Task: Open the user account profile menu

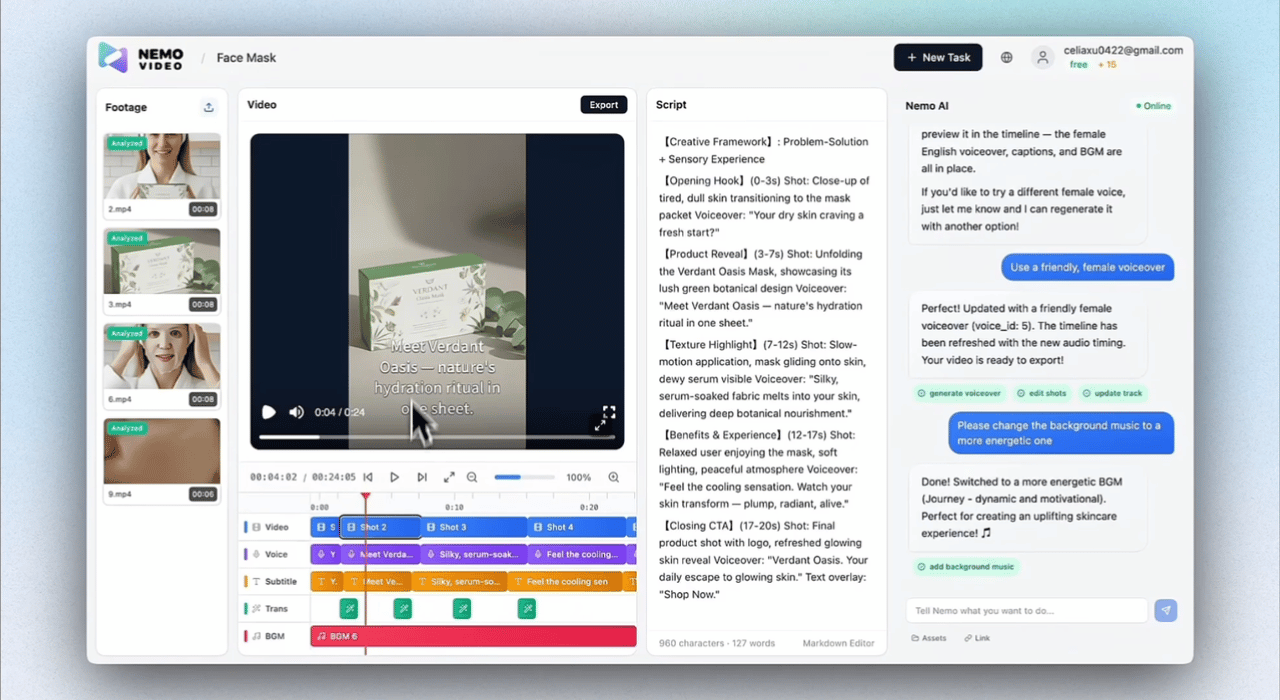Action: point(1043,58)
